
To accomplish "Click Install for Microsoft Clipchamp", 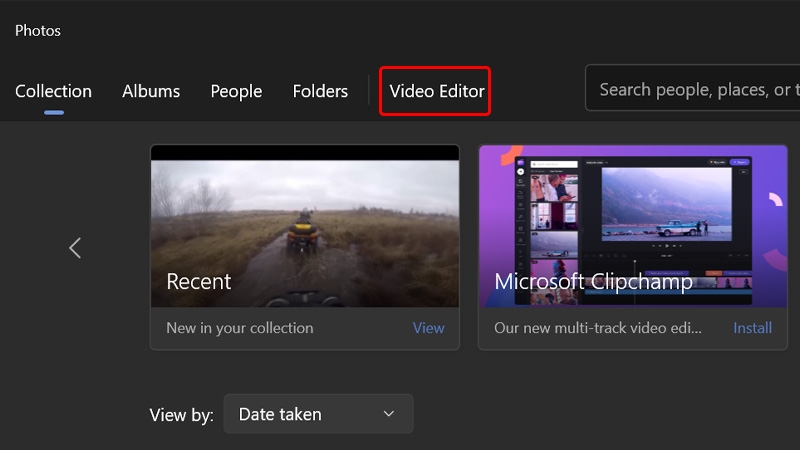I will click(x=753, y=328).
